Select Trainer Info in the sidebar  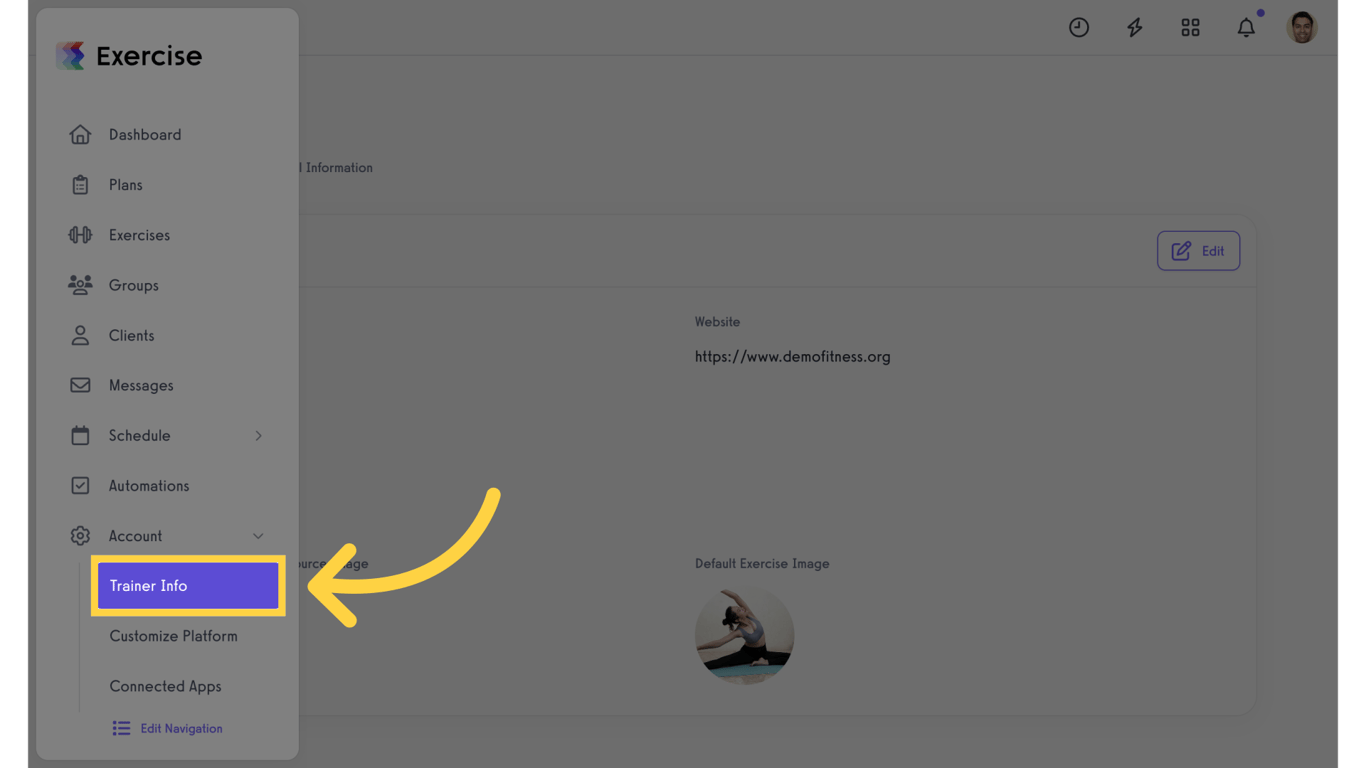point(188,586)
